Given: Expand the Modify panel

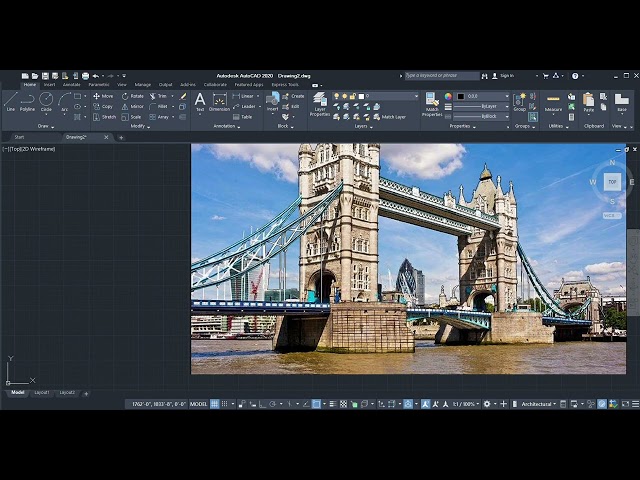Looking at the screenshot, I should click(x=140, y=127).
